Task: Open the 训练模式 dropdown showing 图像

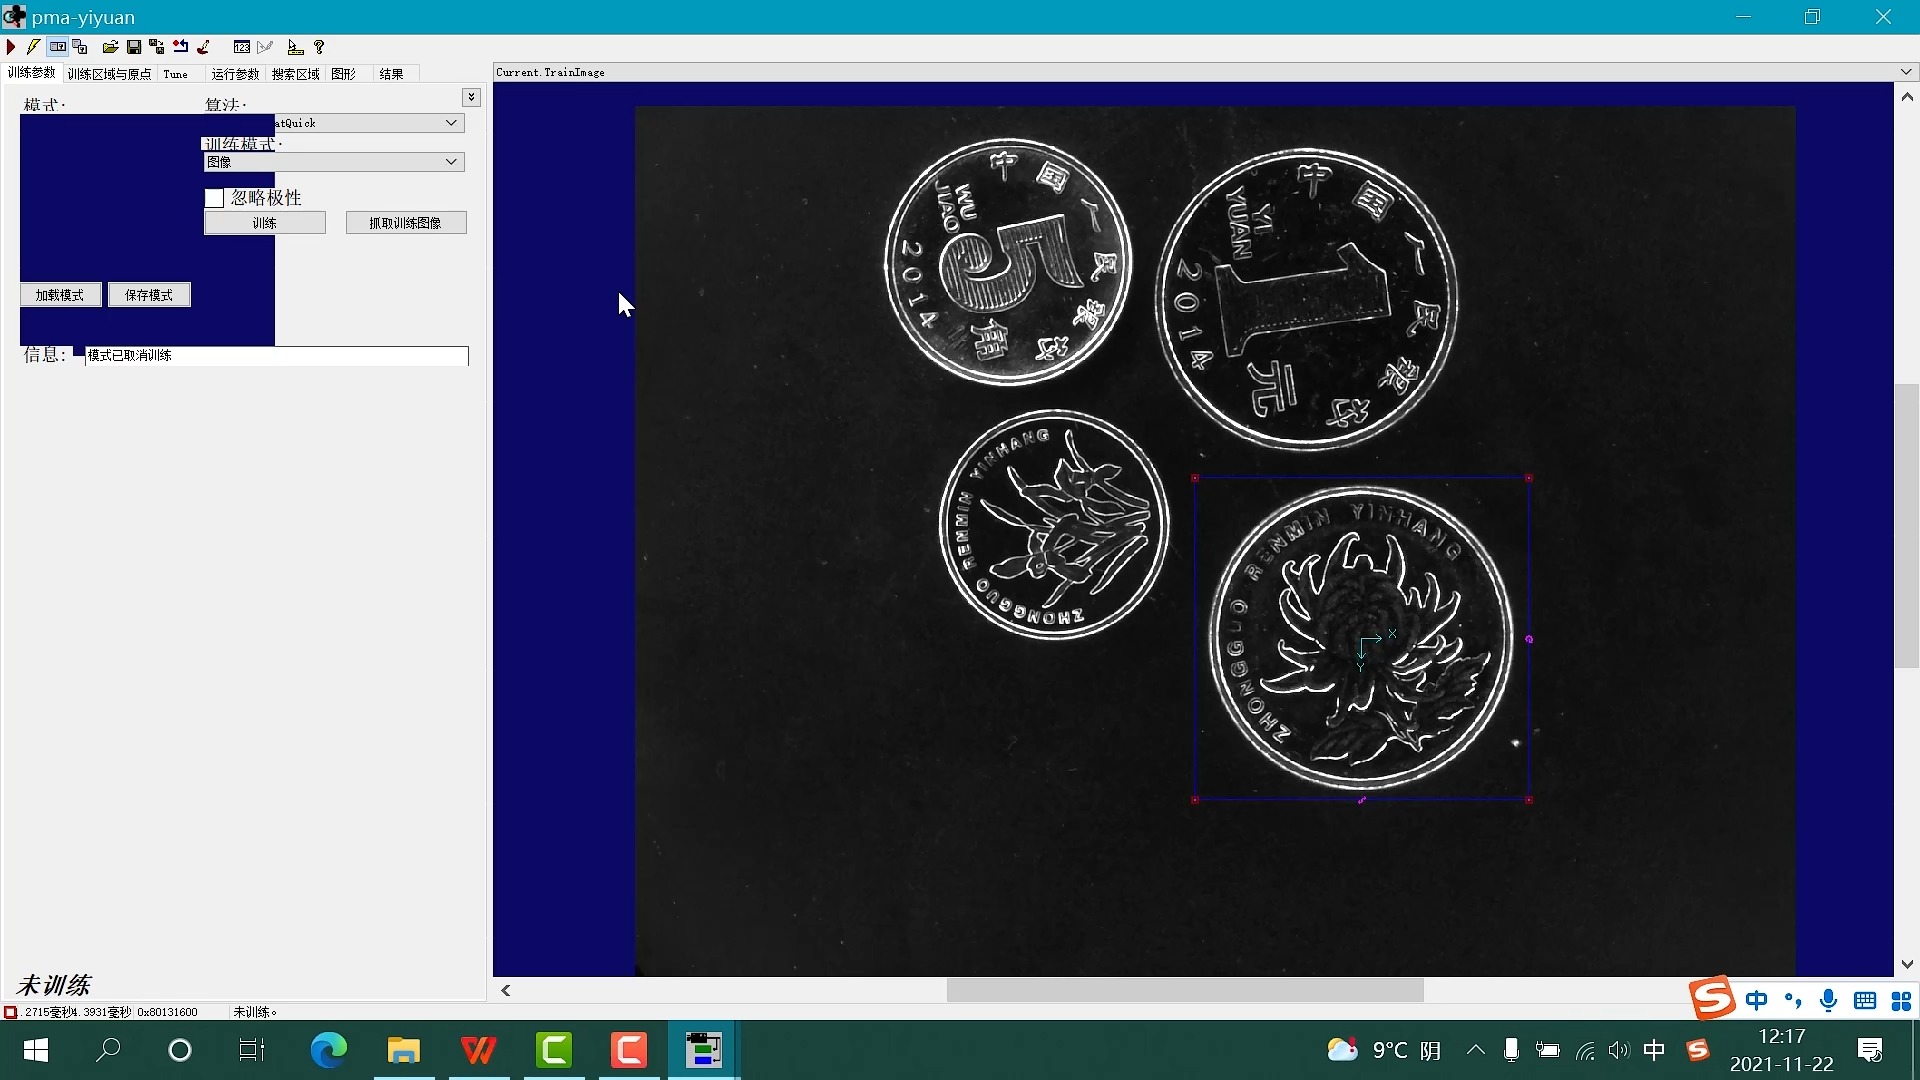Action: (334, 162)
